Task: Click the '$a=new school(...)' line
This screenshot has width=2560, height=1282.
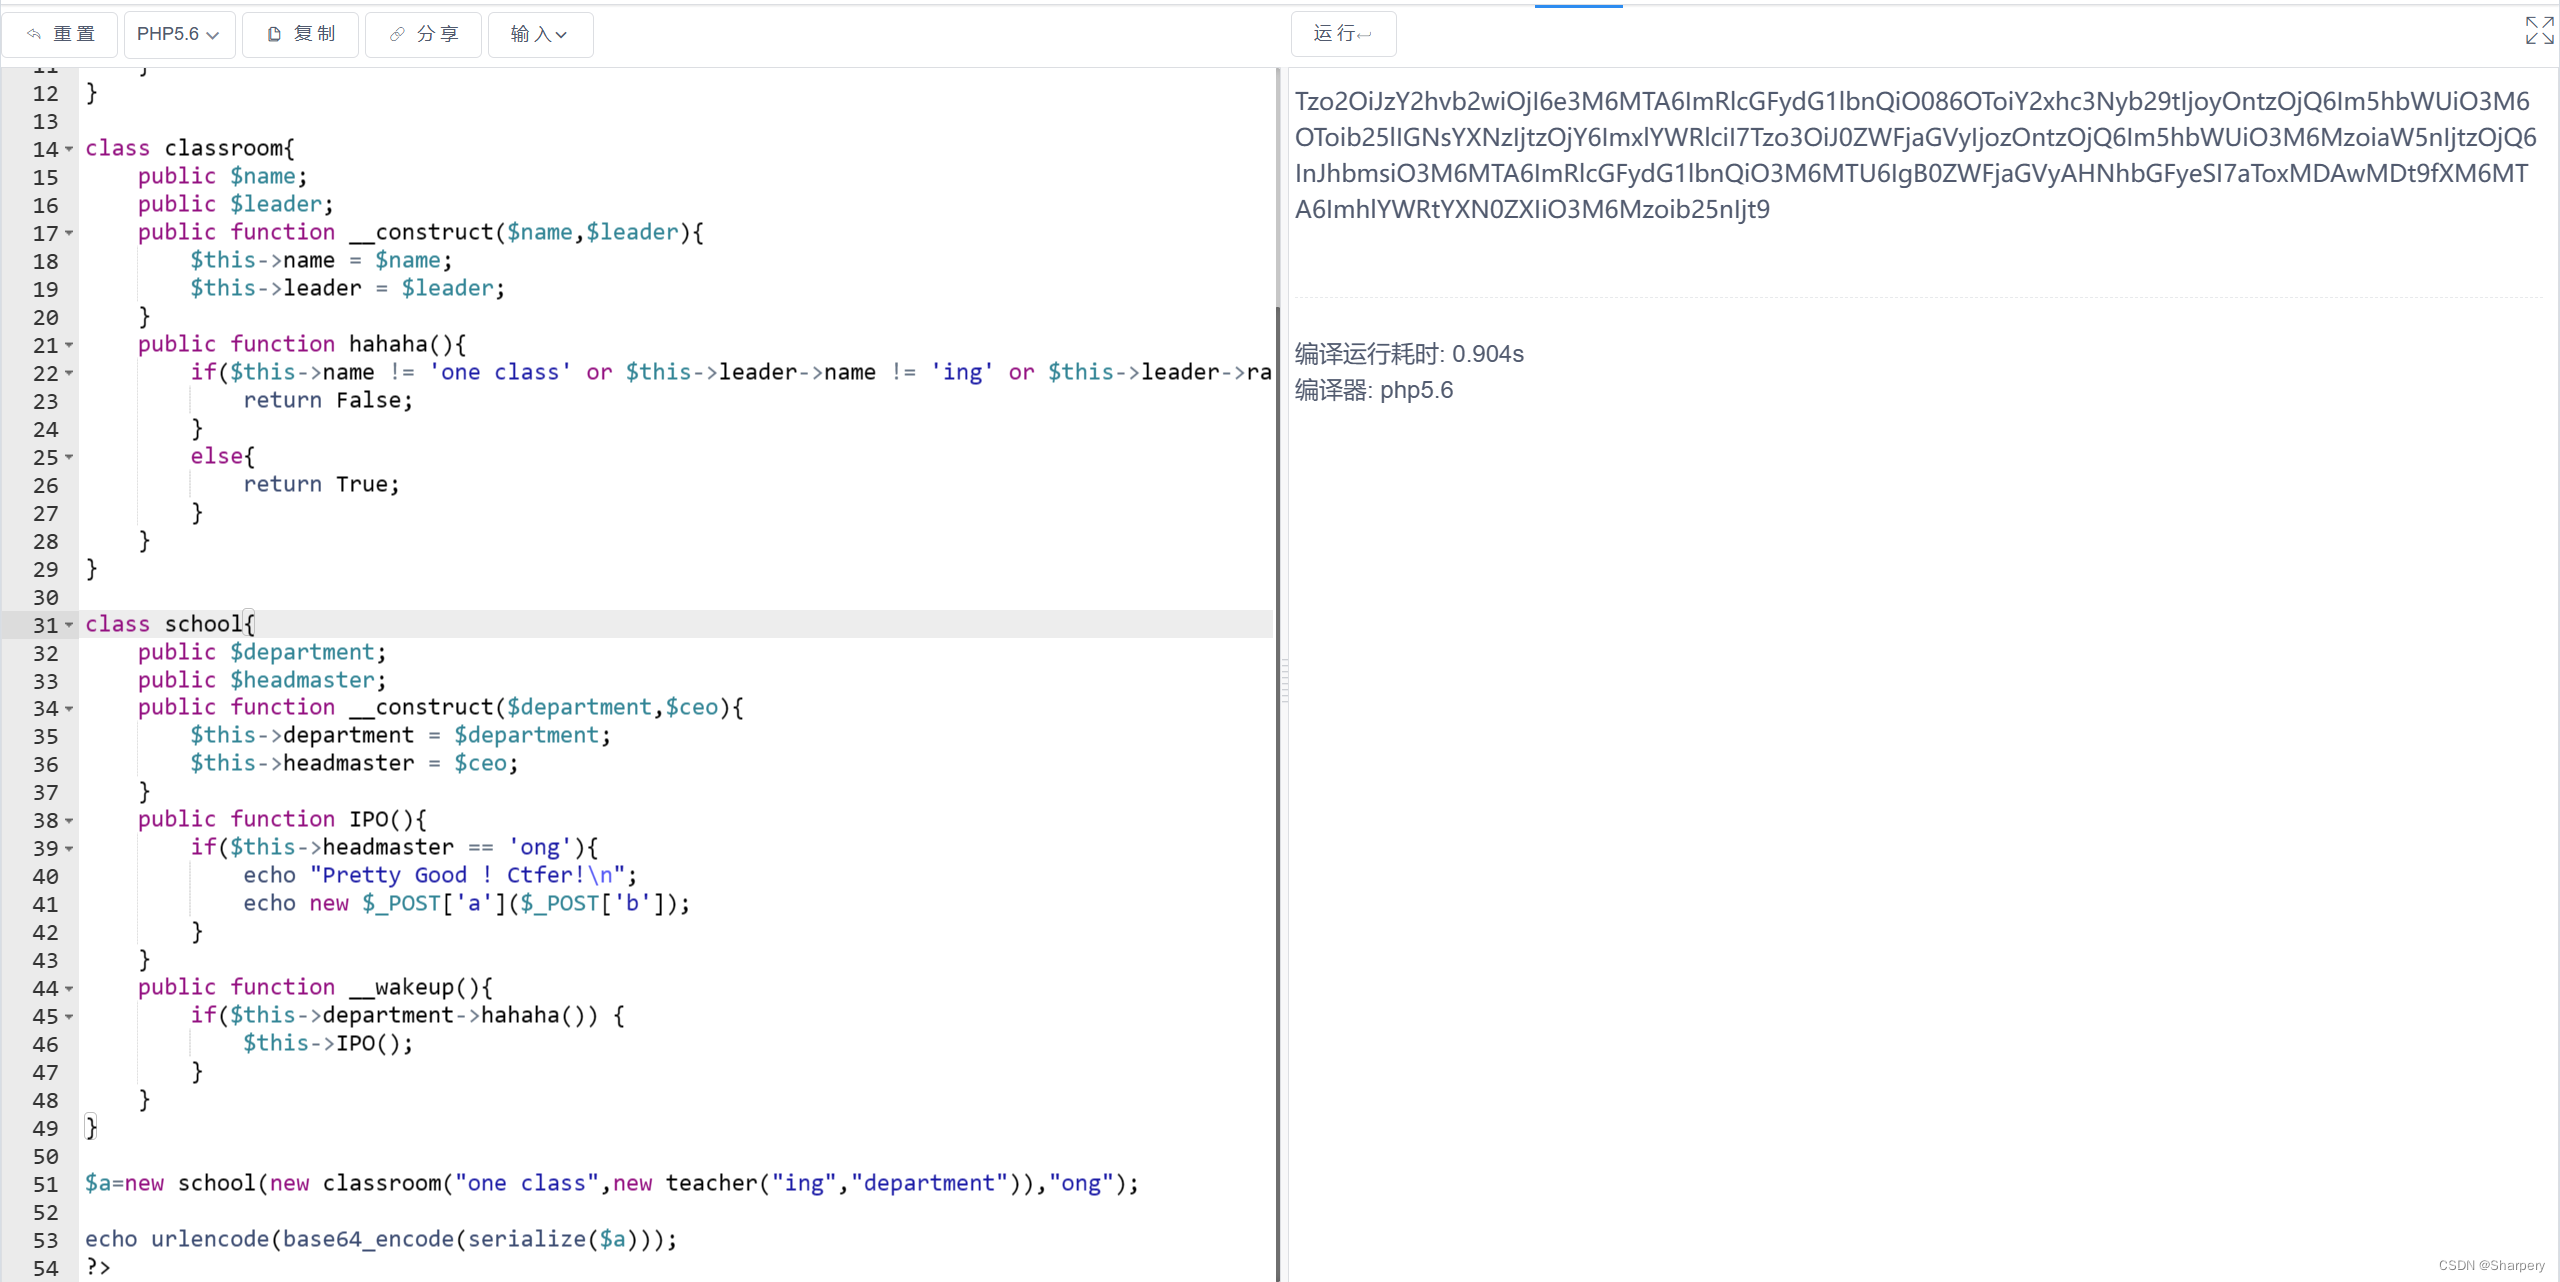Action: click(612, 1183)
